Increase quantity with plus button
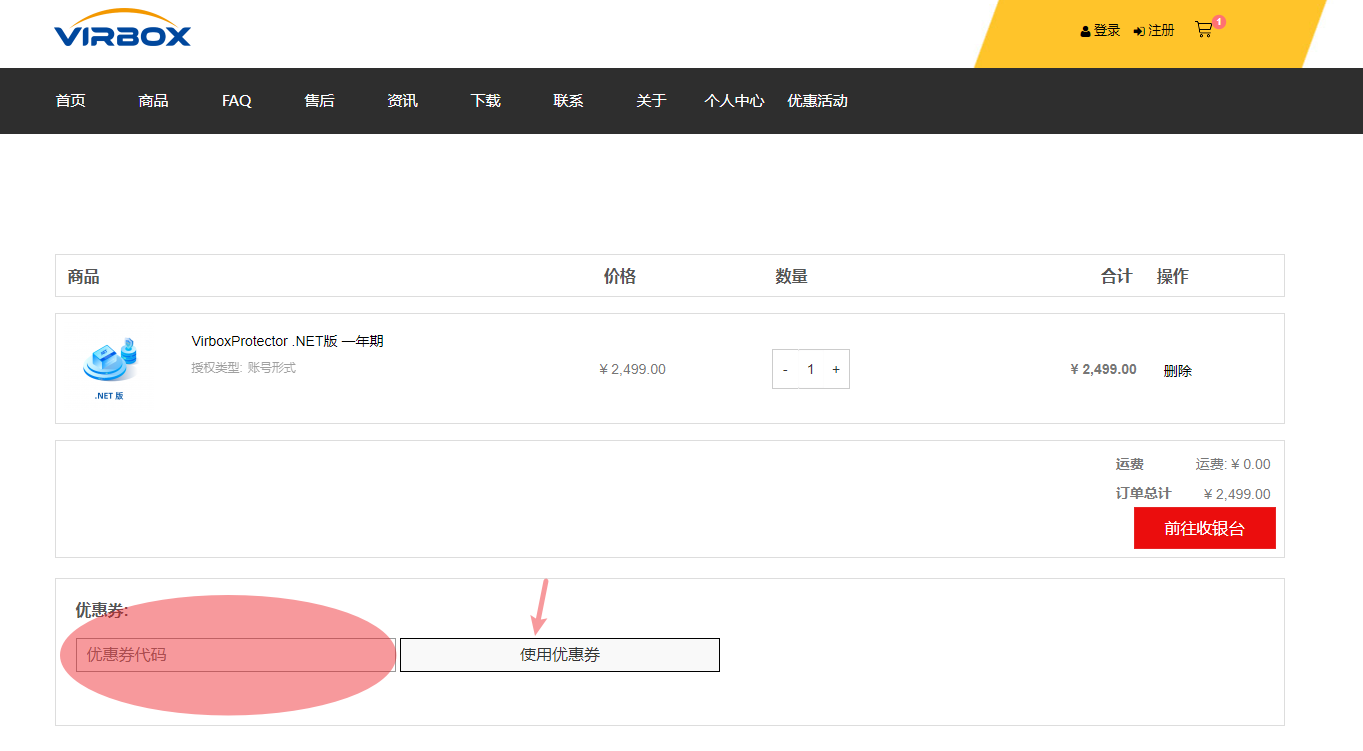 tap(836, 369)
